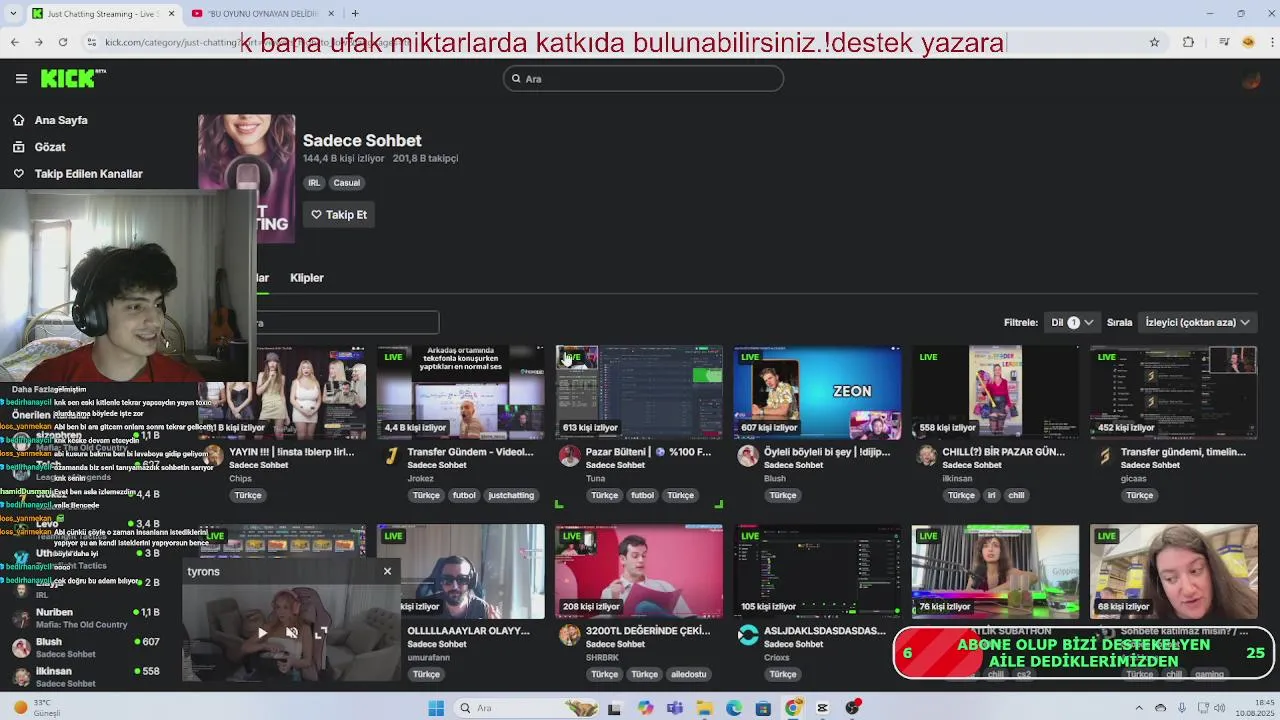The height and width of the screenshot is (720, 1280).
Task: Click the Tuna channel avatar
Action: 569,456
